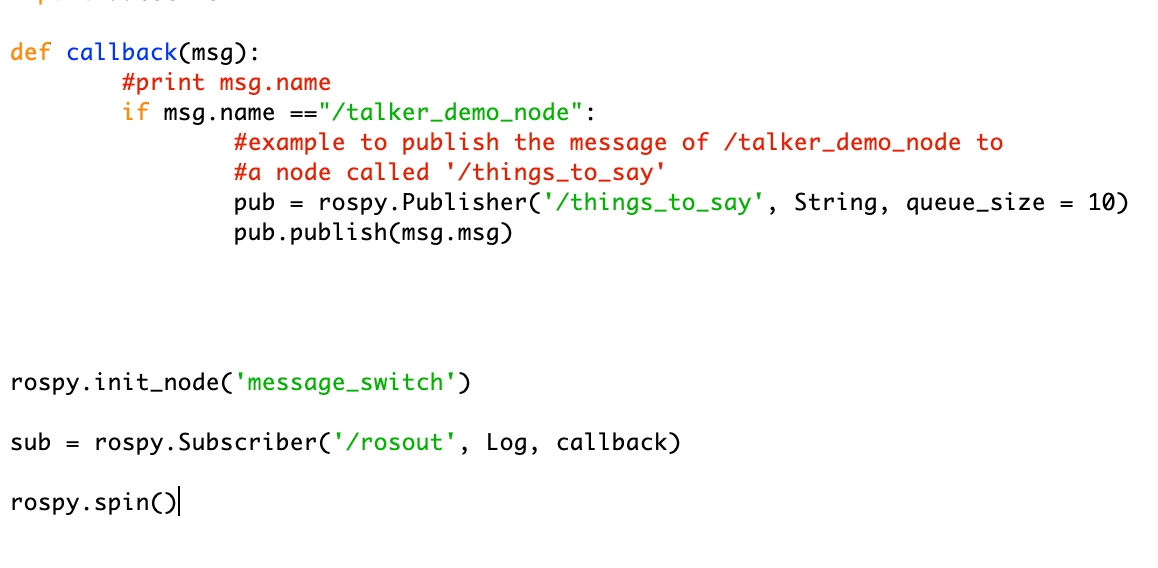Click the '#example to publish the message' comment
This screenshot has height=568, width=1158.
coord(618,143)
